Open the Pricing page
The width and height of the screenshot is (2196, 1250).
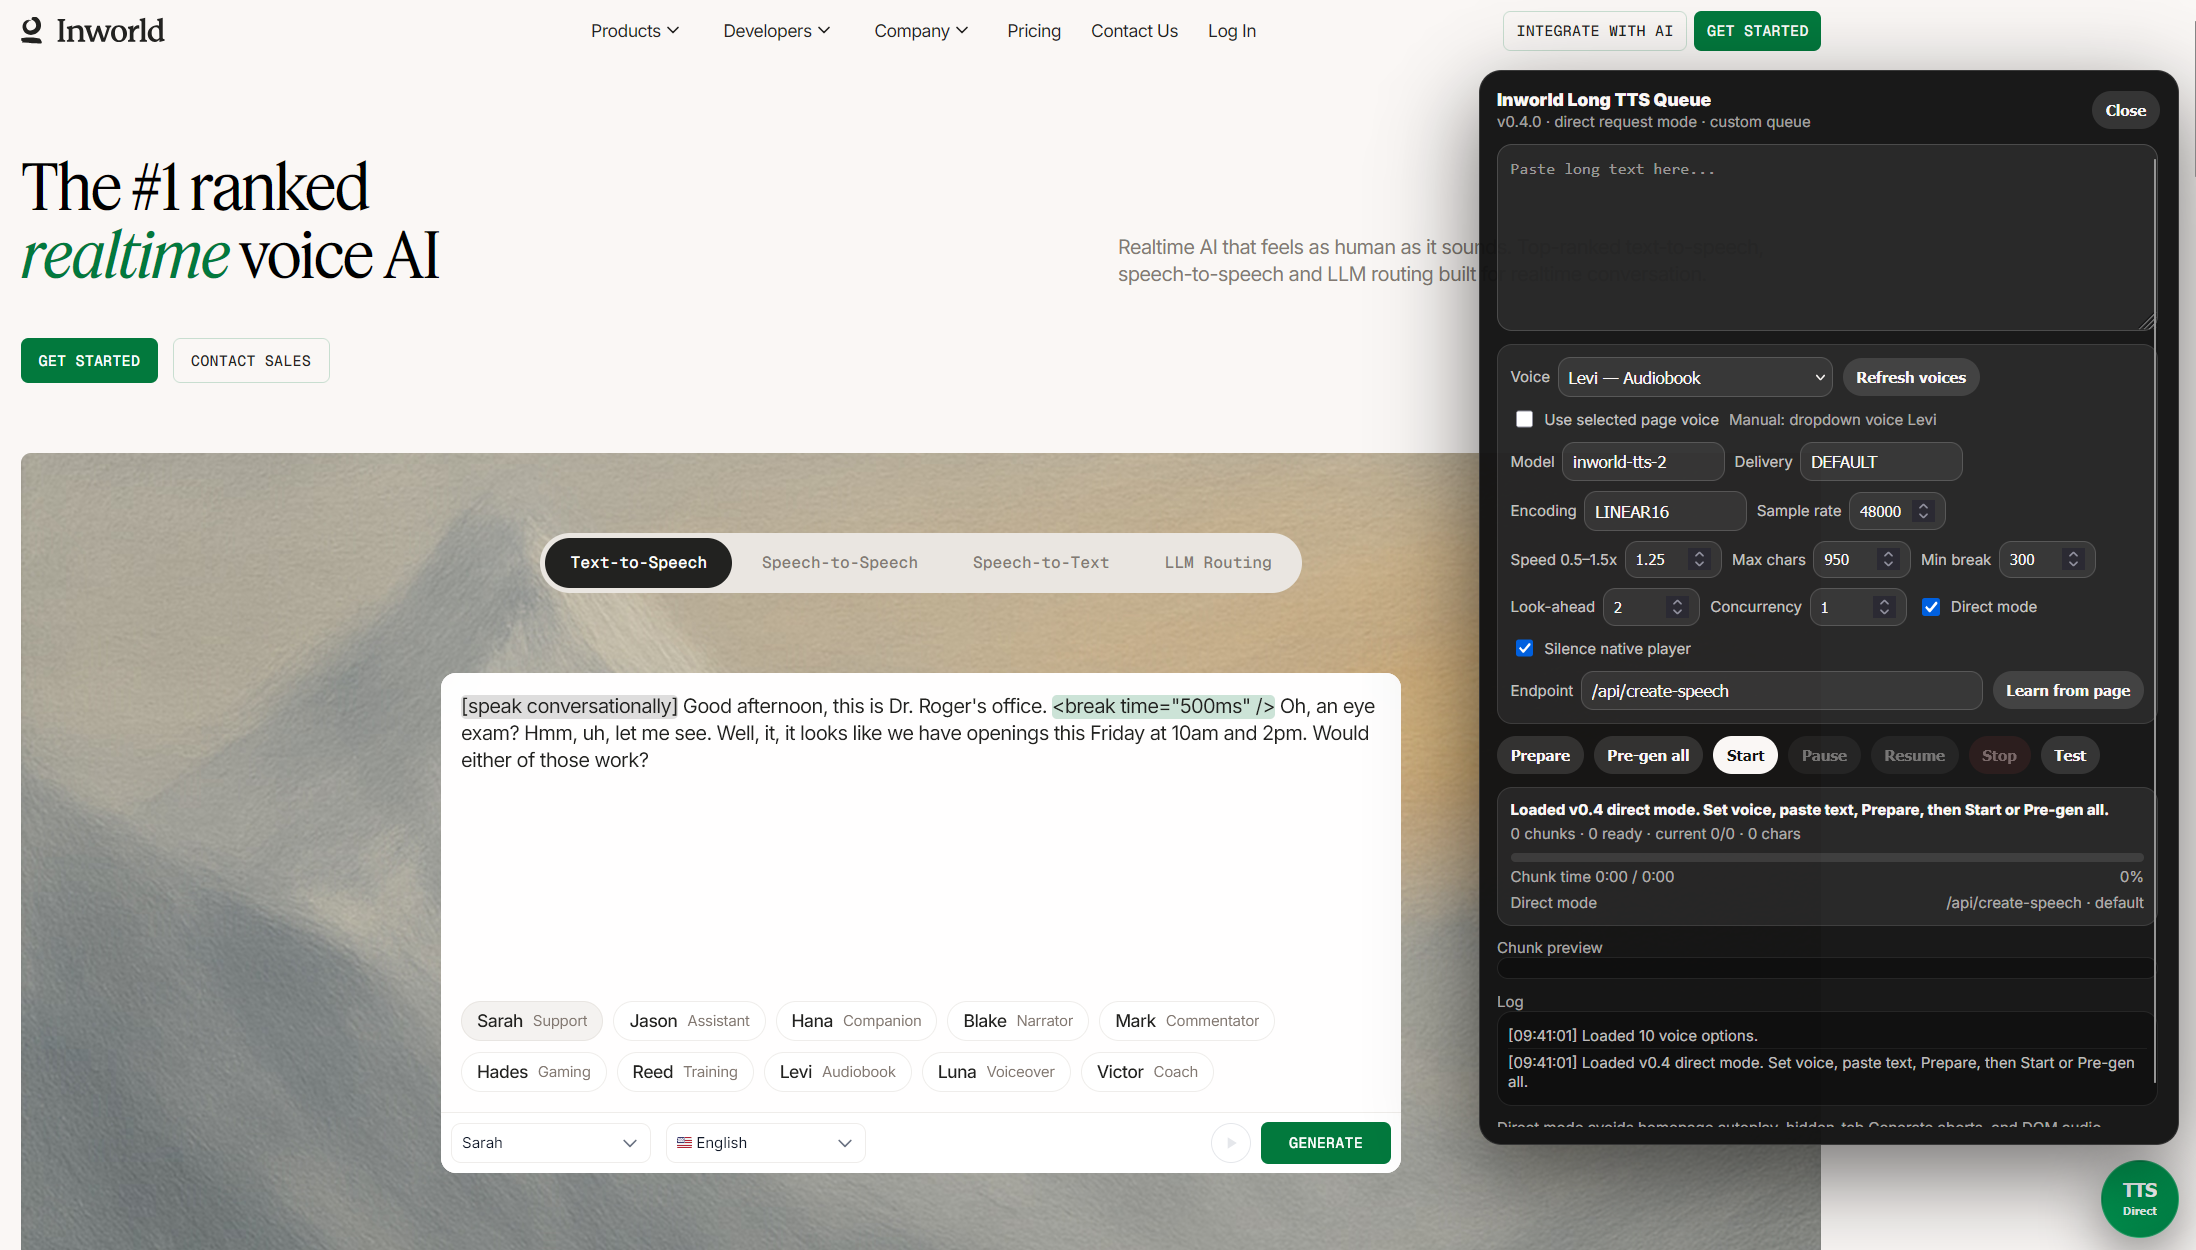click(x=1034, y=31)
